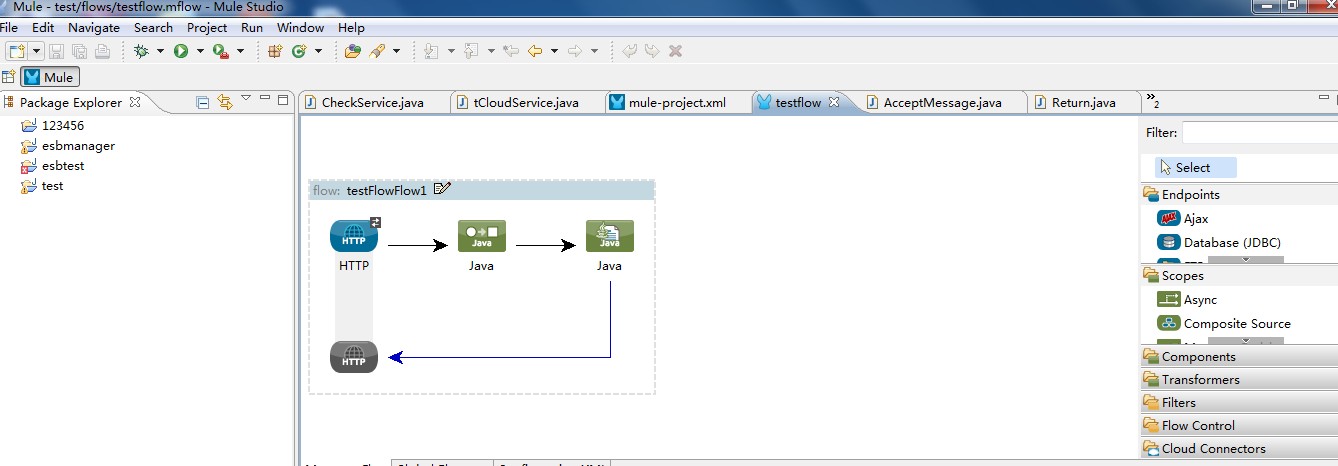Click the Forward navigation arrow
The width and height of the screenshot is (1338, 466).
tap(575, 51)
